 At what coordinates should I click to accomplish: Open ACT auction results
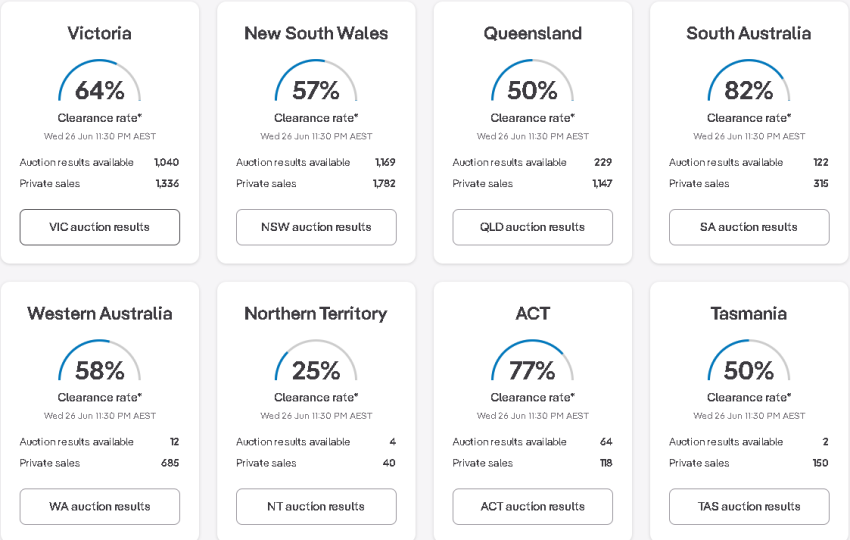[x=532, y=506]
